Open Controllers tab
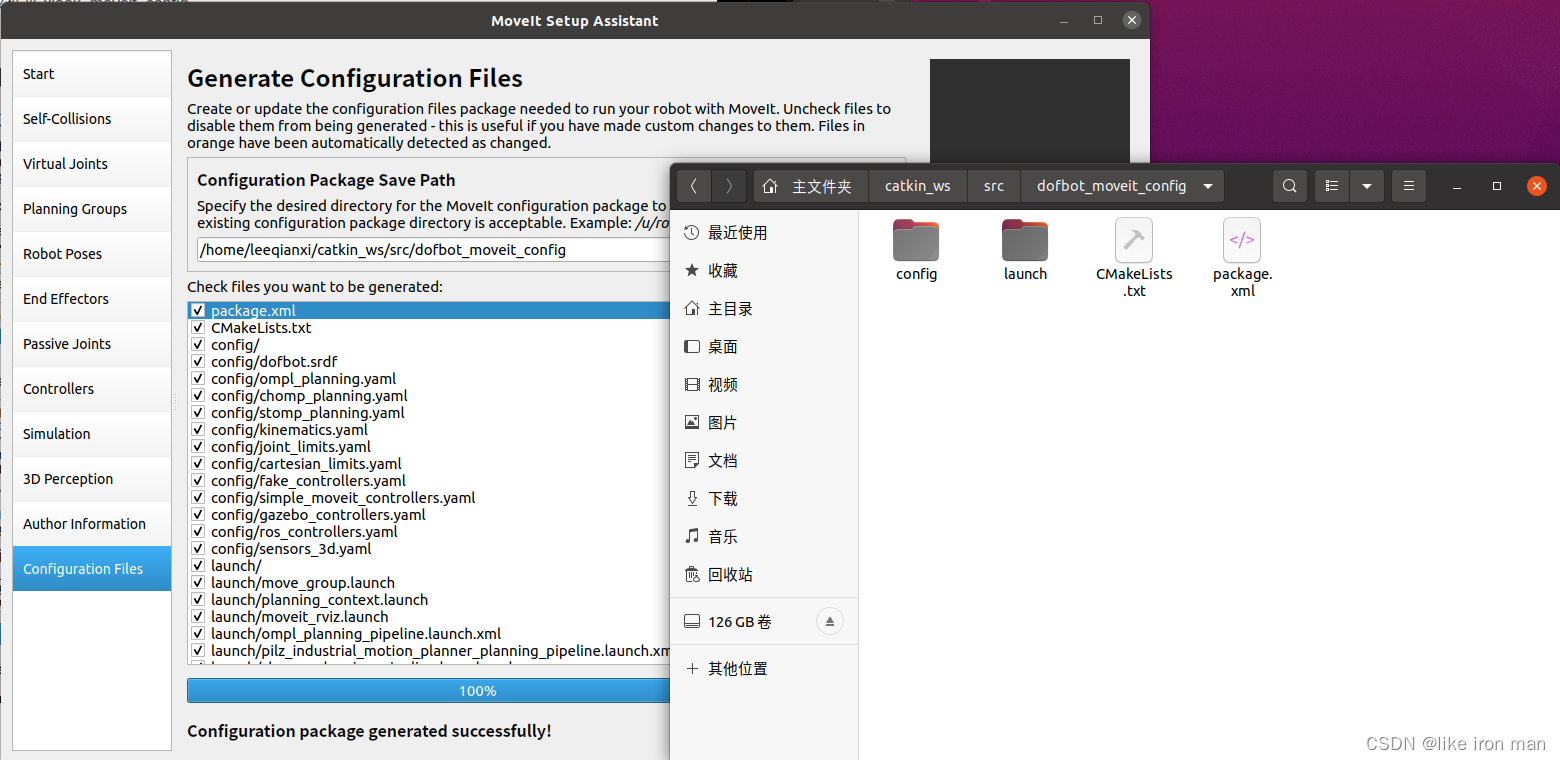The height and width of the screenshot is (760, 1560). click(92, 389)
